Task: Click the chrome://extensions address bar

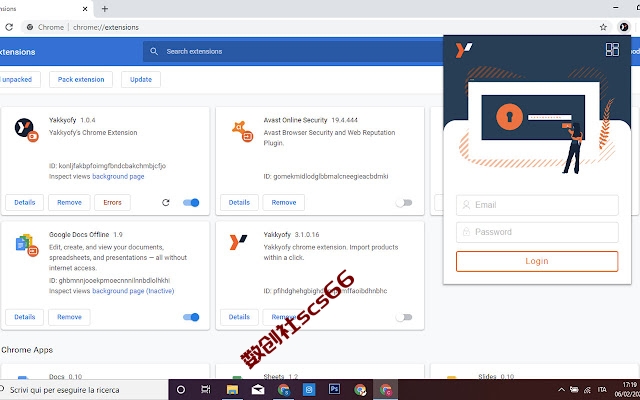Action: tap(106, 27)
